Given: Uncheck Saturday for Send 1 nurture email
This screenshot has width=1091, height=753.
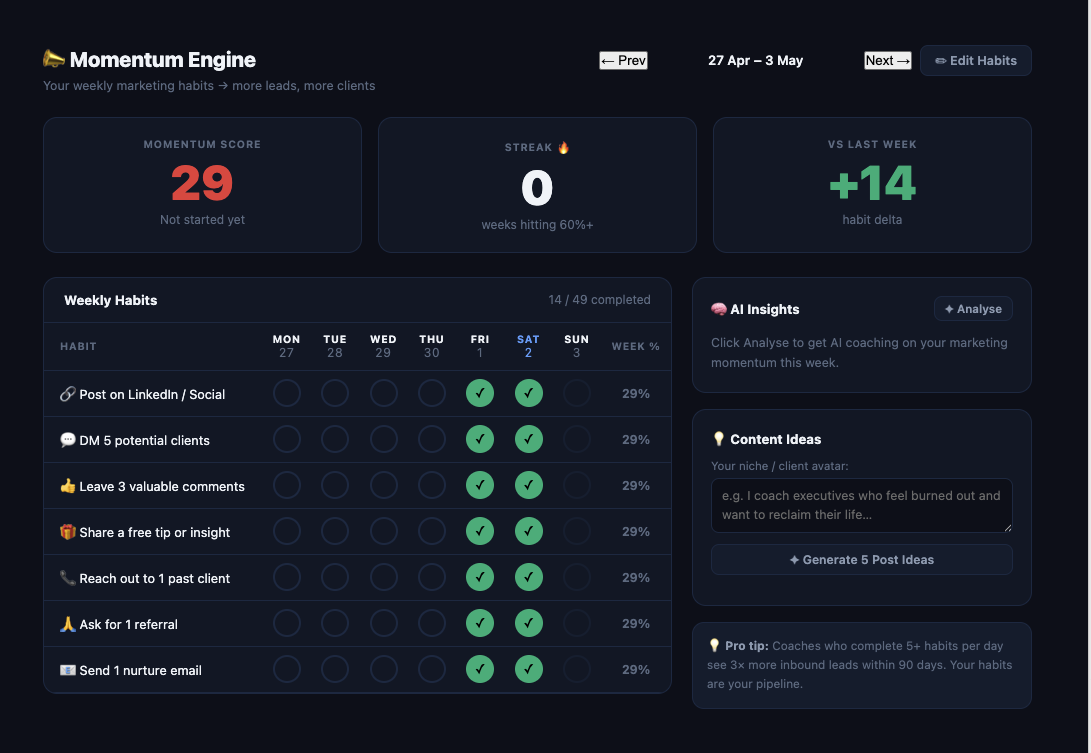Looking at the screenshot, I should coord(529,669).
